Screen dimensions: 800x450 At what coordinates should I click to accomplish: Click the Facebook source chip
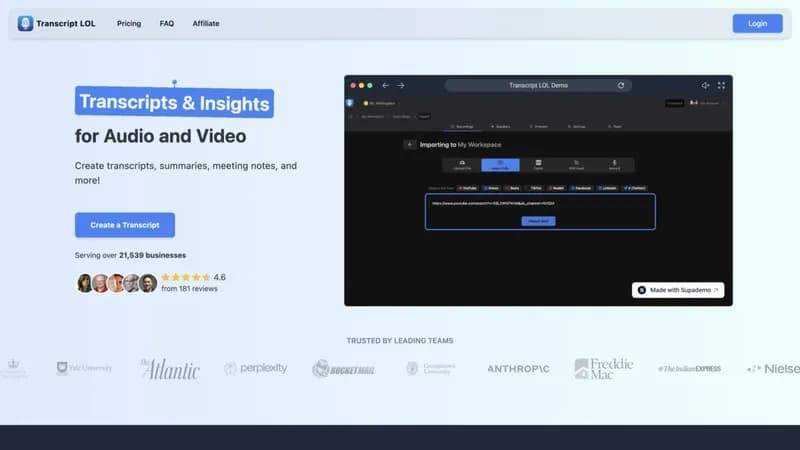click(x=582, y=188)
